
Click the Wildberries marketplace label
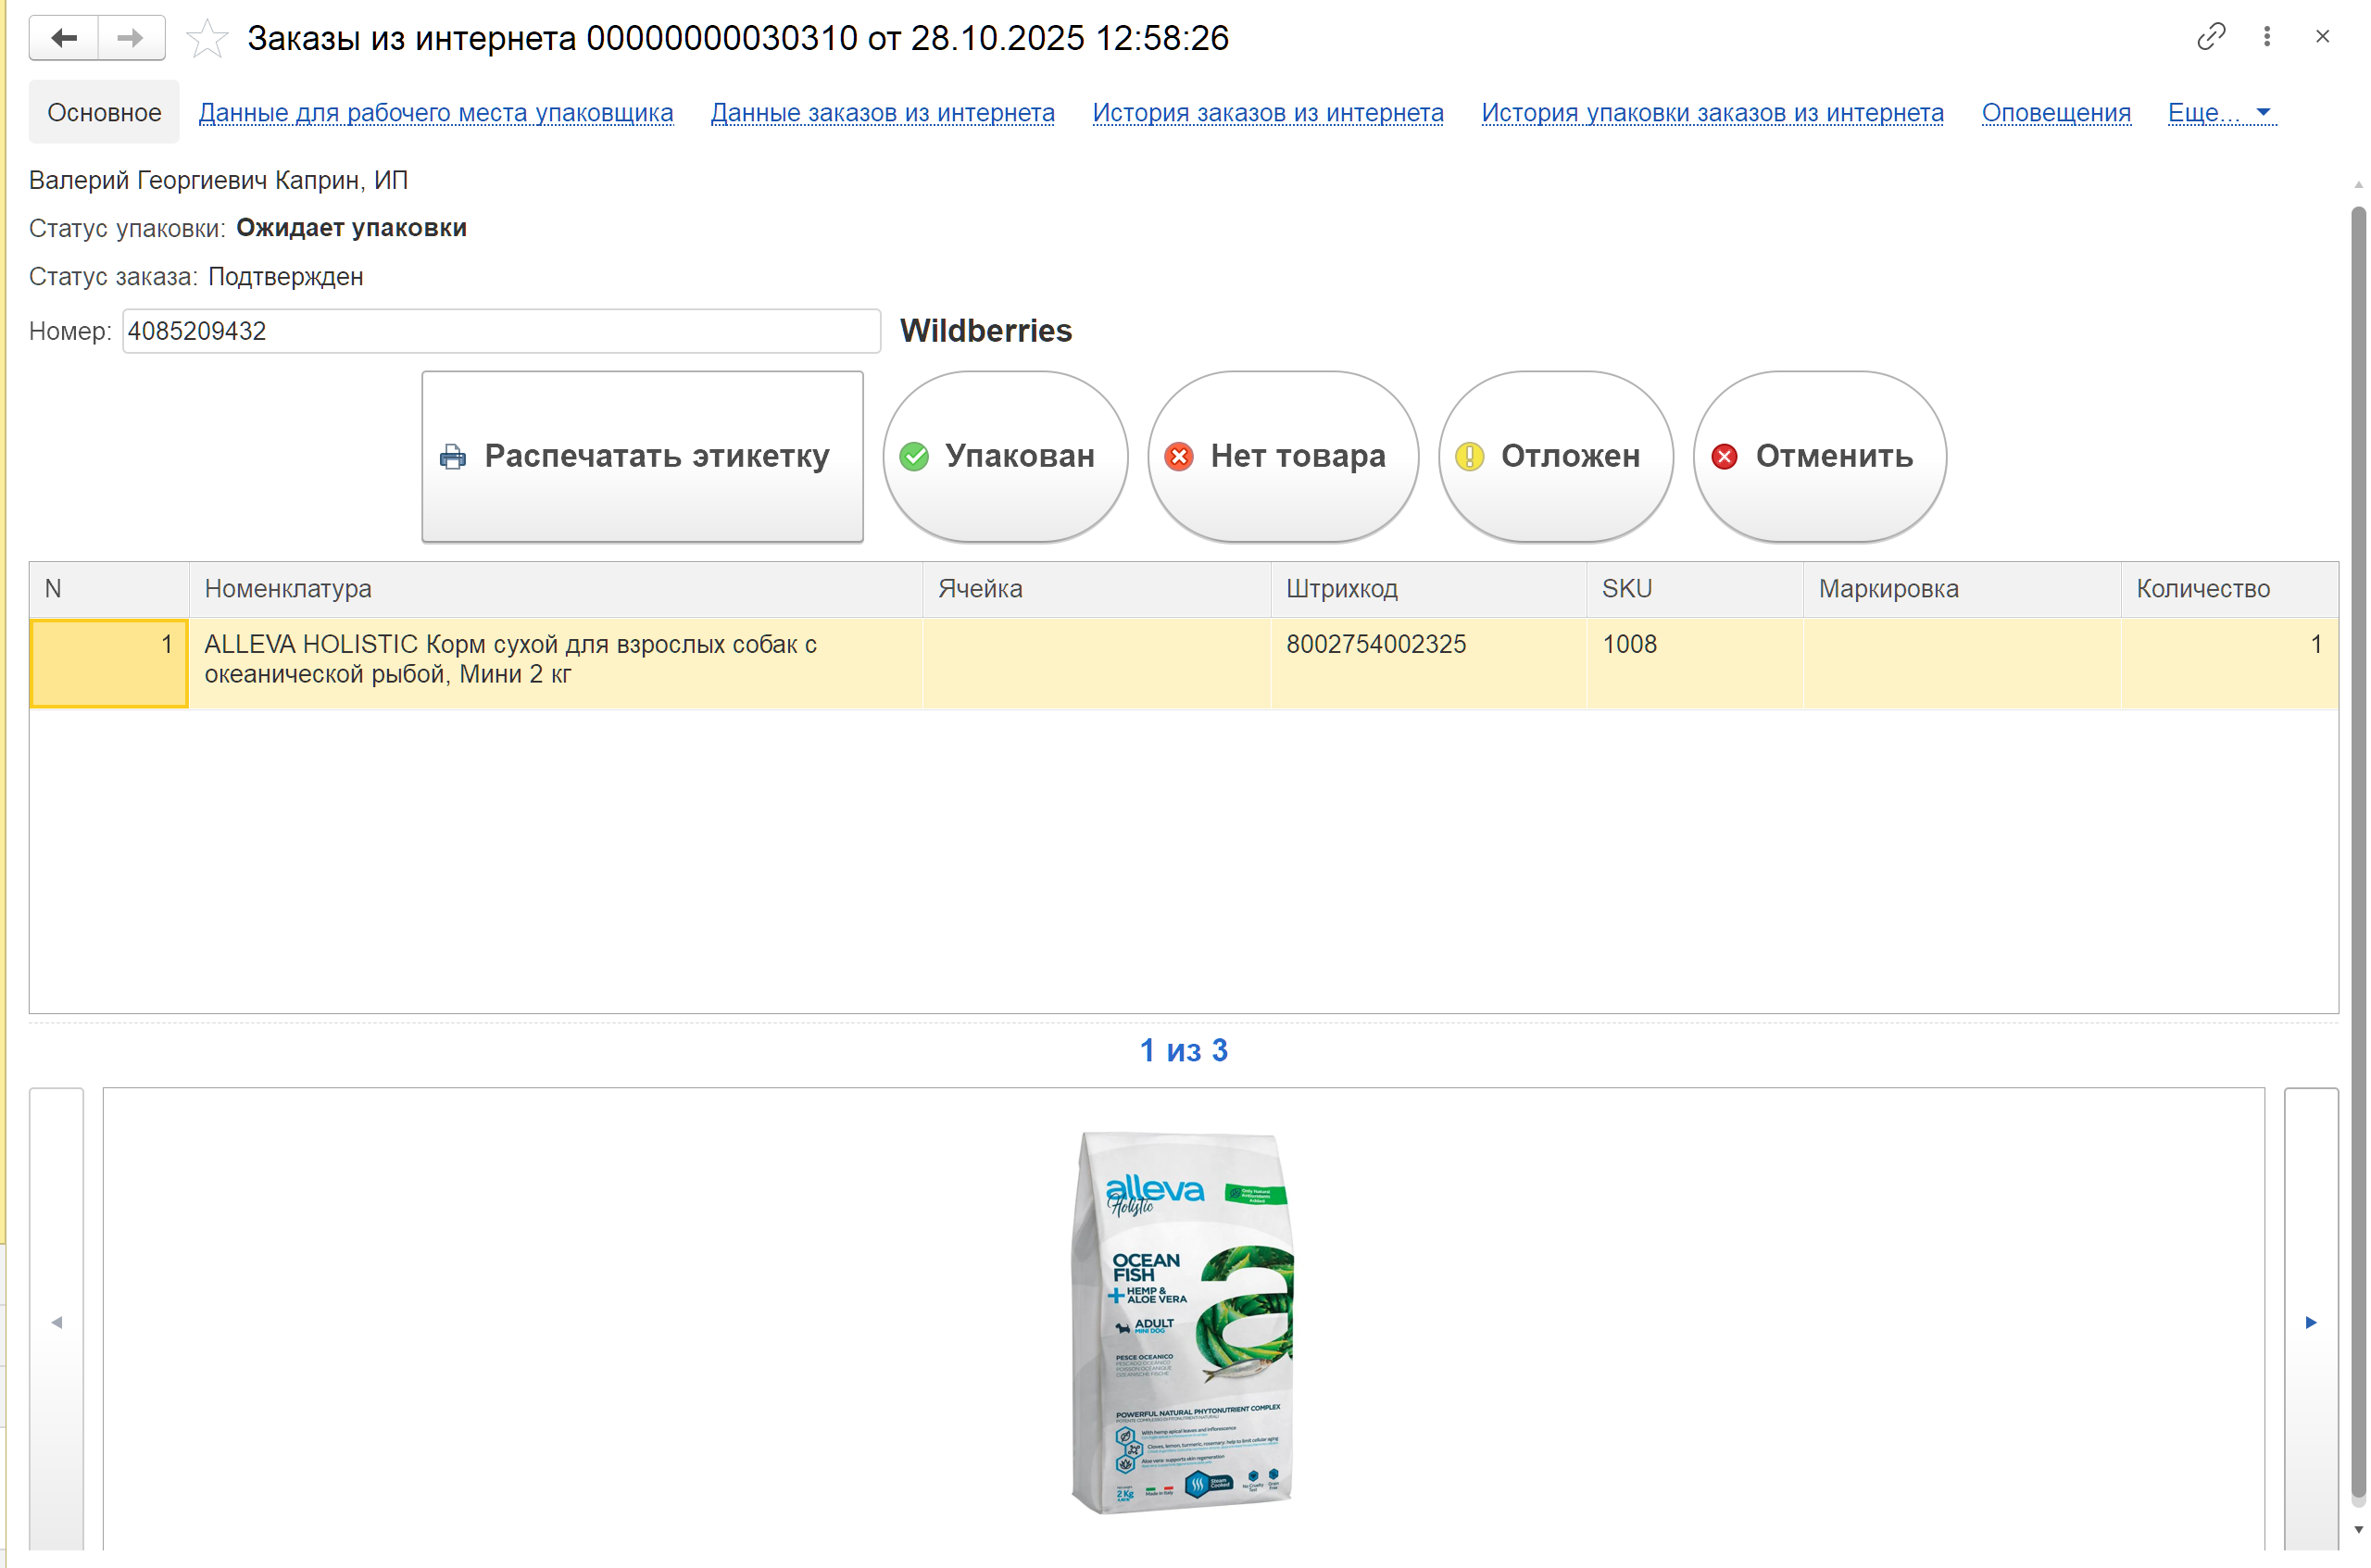pos(986,331)
